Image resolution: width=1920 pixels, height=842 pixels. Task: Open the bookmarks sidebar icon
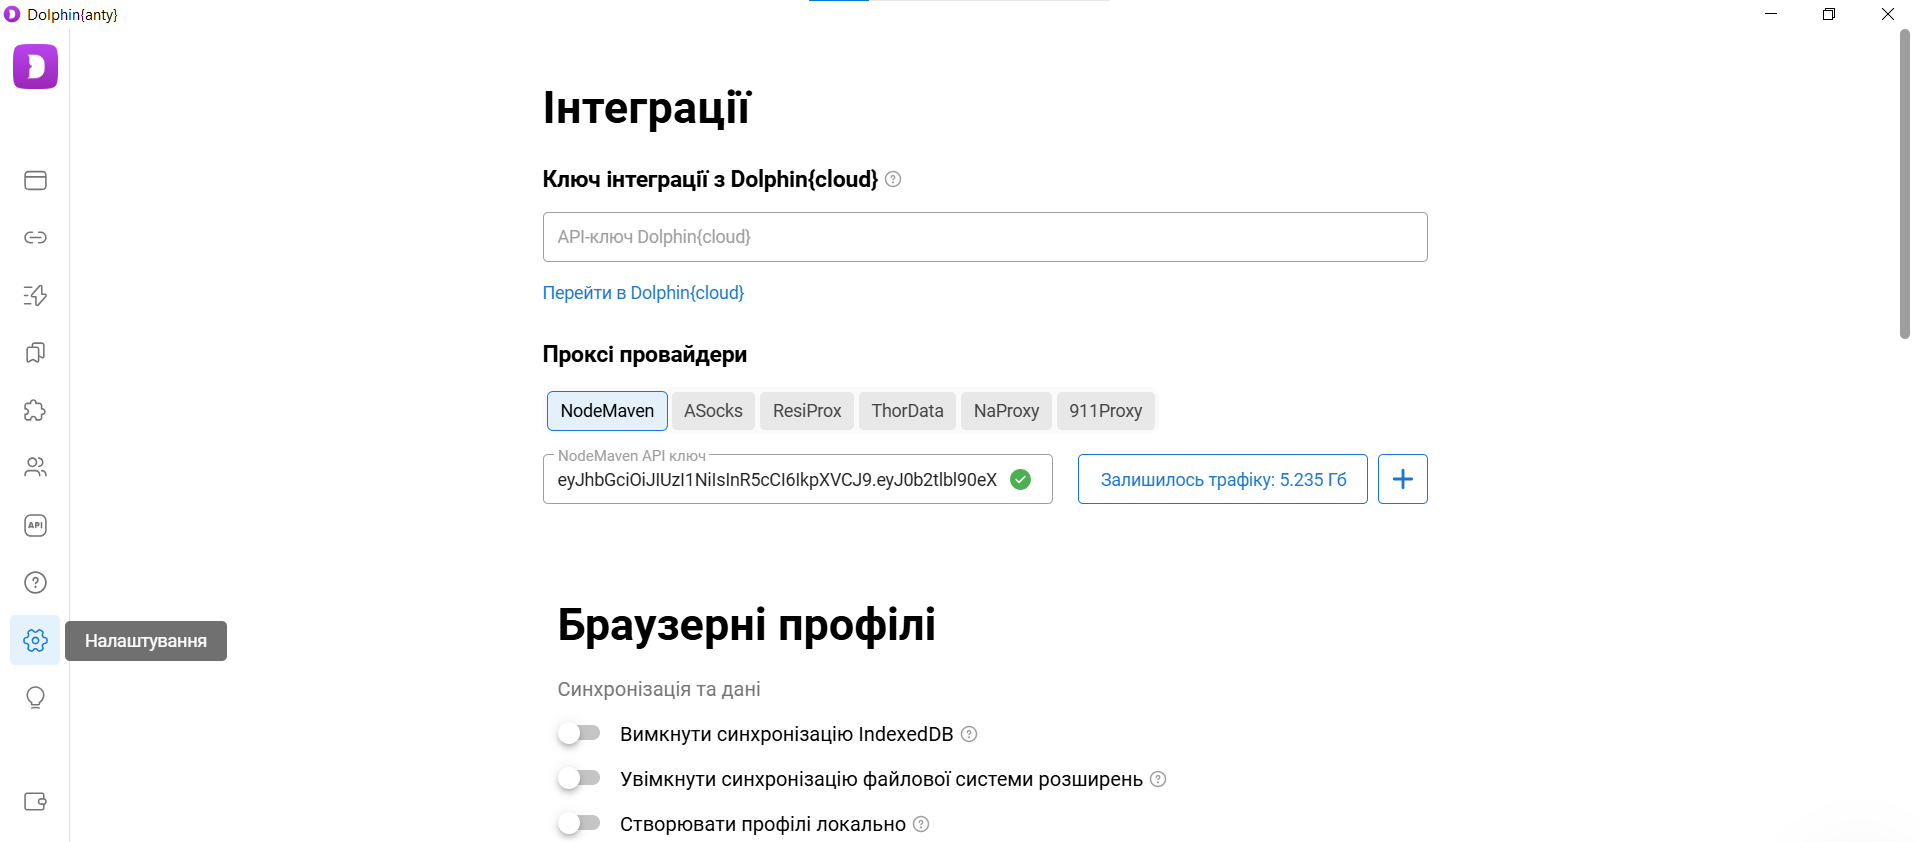click(35, 352)
